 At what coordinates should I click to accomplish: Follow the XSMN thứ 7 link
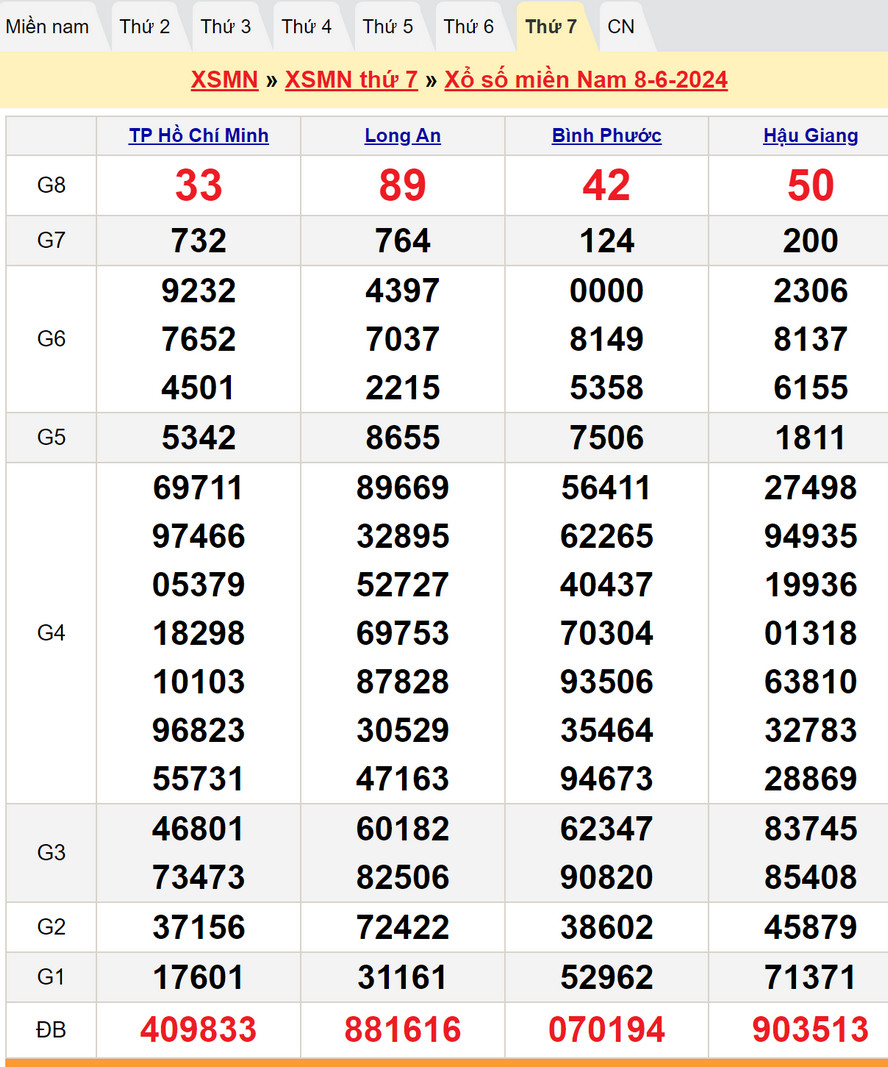(351, 80)
